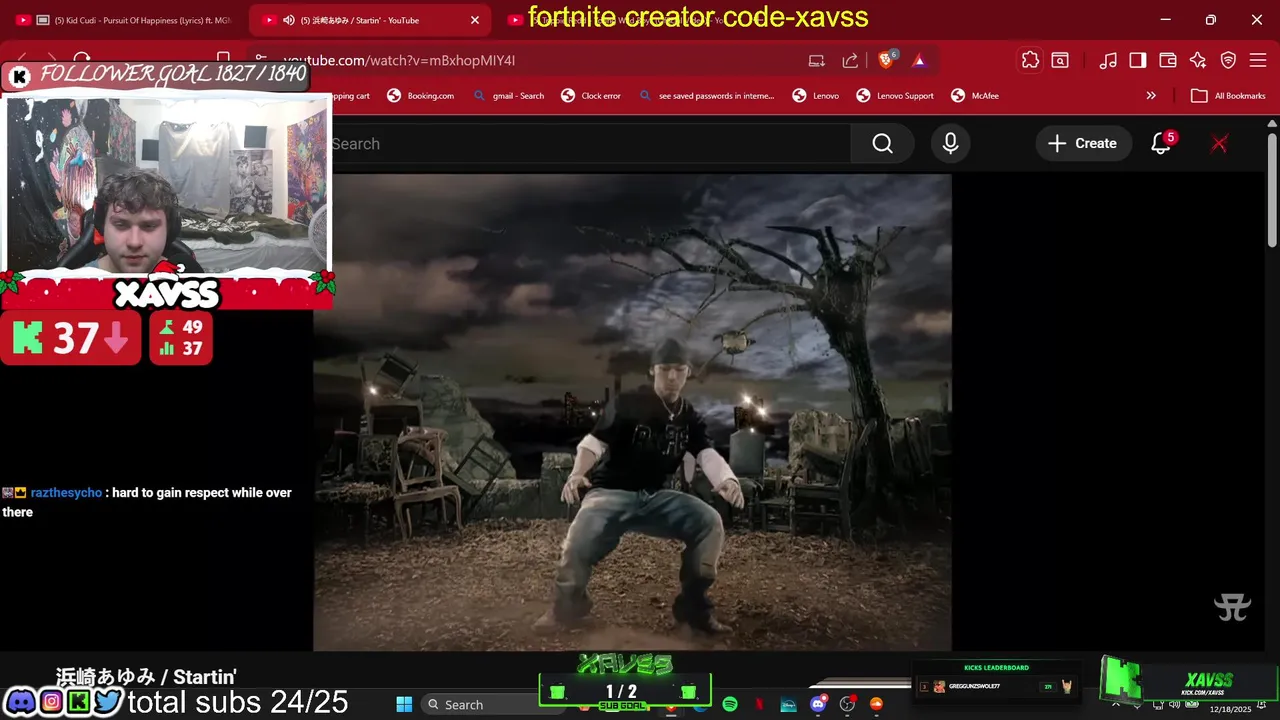Mute audio via speaker icon on Startin' tab
The height and width of the screenshot is (720, 1280).
click(289, 20)
